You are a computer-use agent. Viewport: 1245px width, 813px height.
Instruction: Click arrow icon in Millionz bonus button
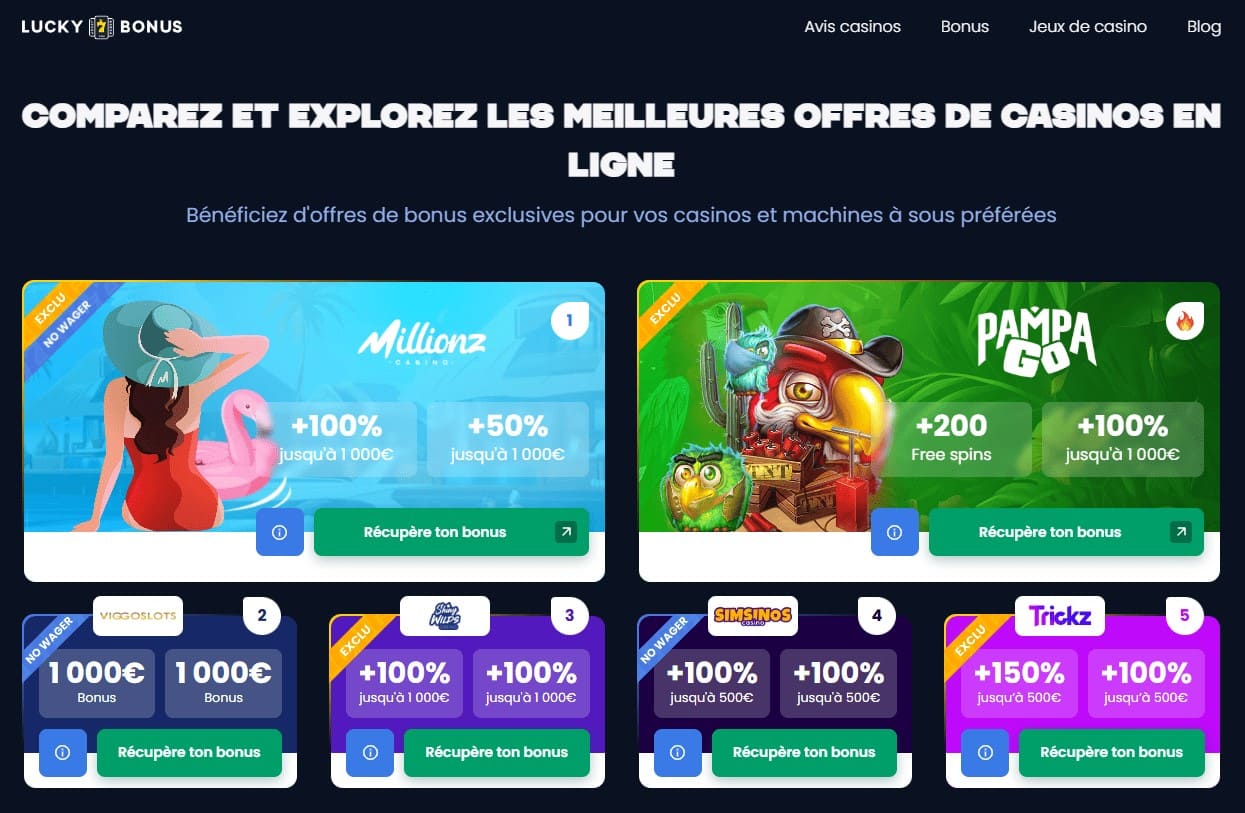pyautogui.click(x=566, y=532)
